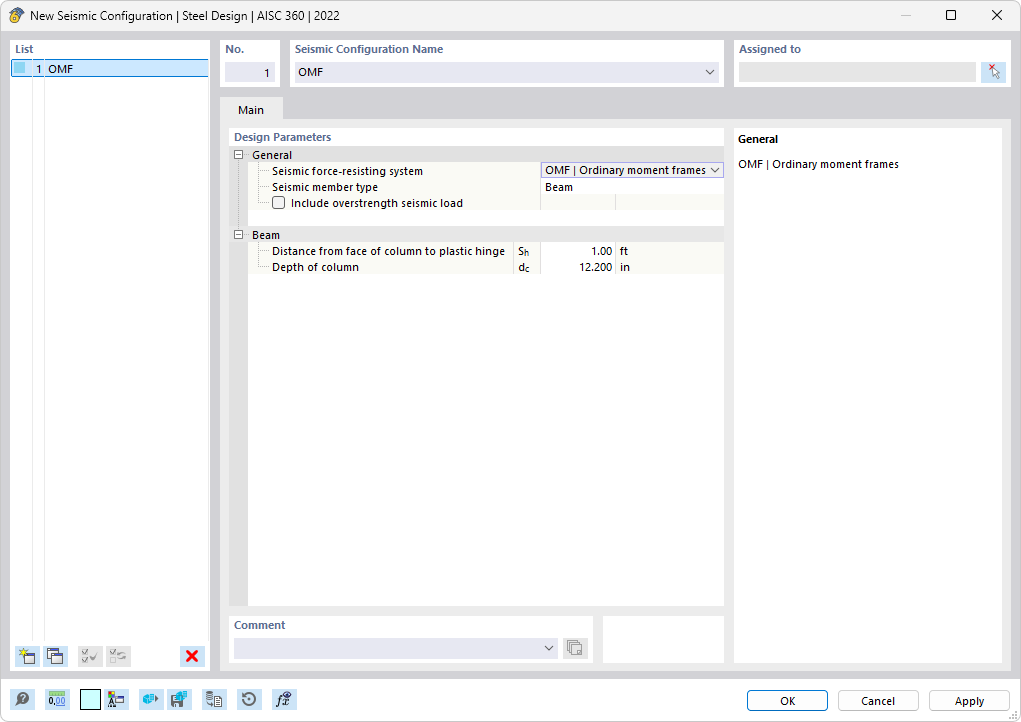Confirm the dialog with OK
The height and width of the screenshot is (722, 1021).
pyautogui.click(x=786, y=700)
